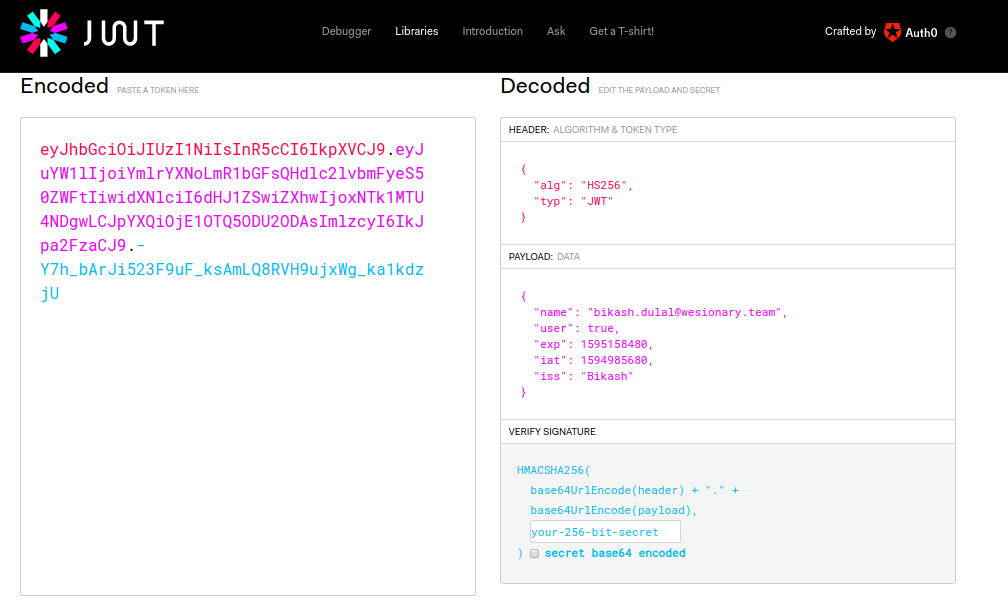Enable the 'secret base64 encoded' checkbox
The image size is (1008, 606).
pos(534,553)
